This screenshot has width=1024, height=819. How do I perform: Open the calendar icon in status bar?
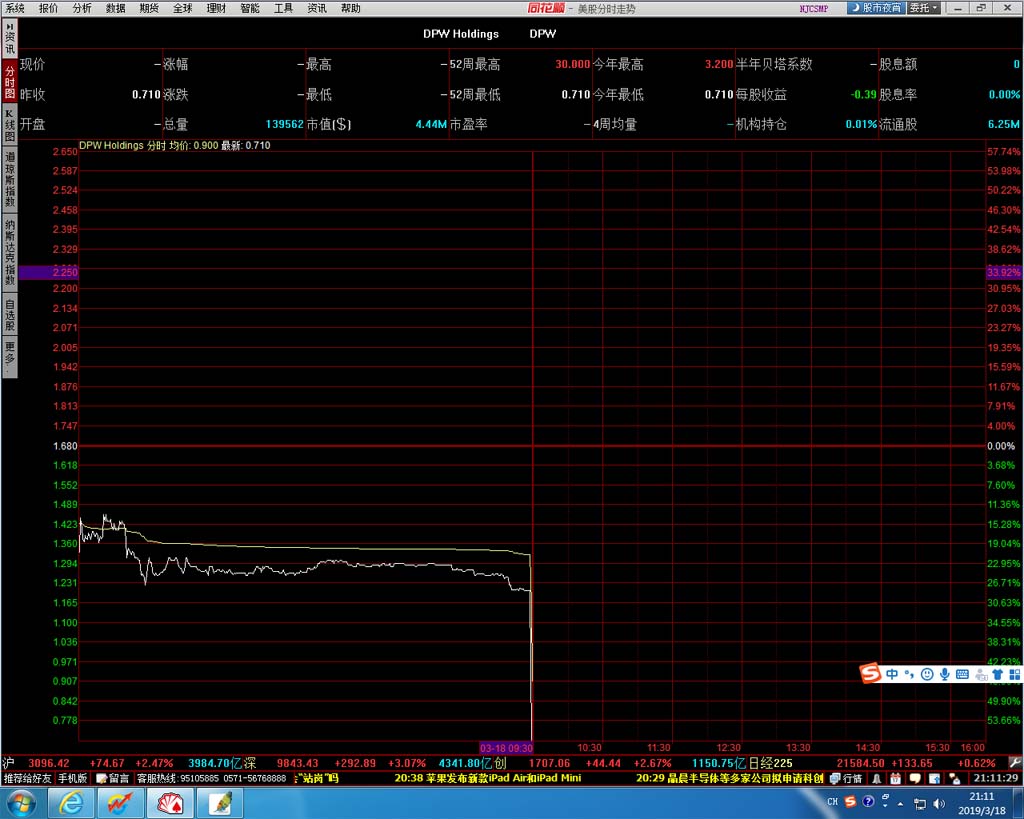[x=895, y=779]
